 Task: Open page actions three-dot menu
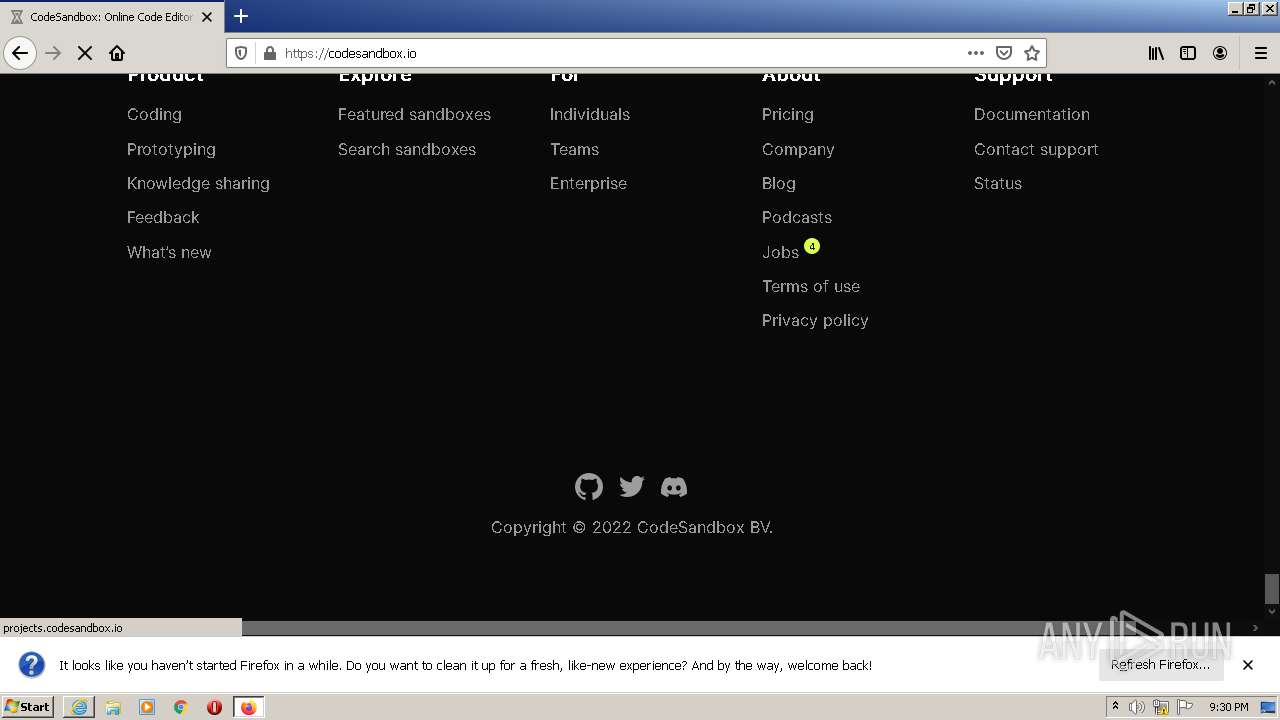click(976, 53)
